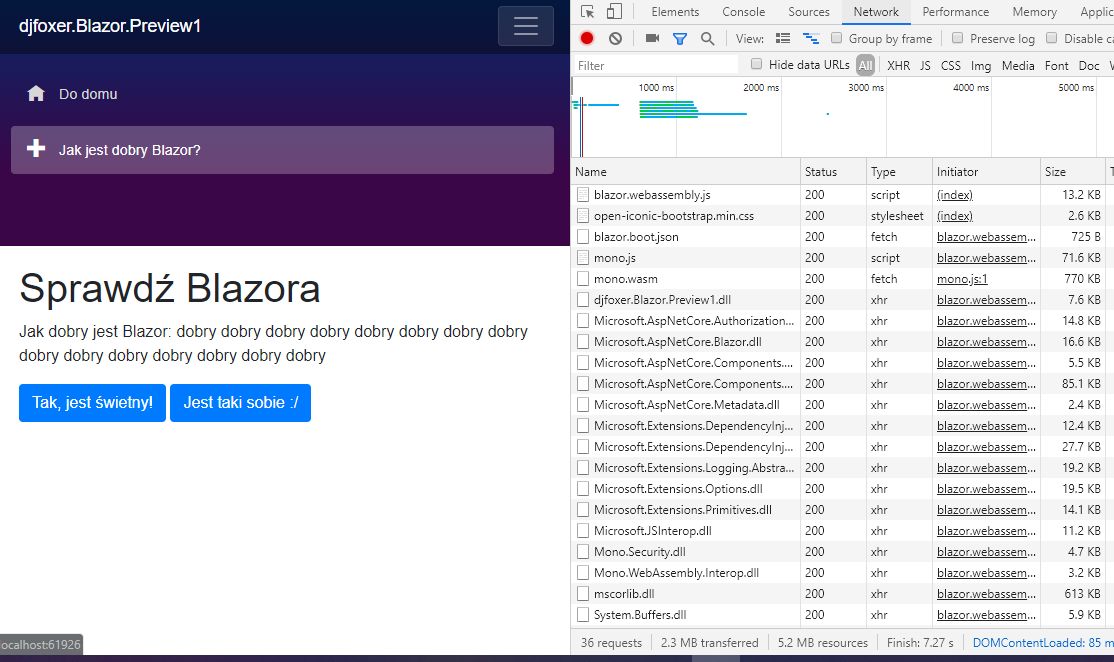Toggle the blue filter funnel icon
Viewport: 1114px width, 662px height.
[x=680, y=38]
